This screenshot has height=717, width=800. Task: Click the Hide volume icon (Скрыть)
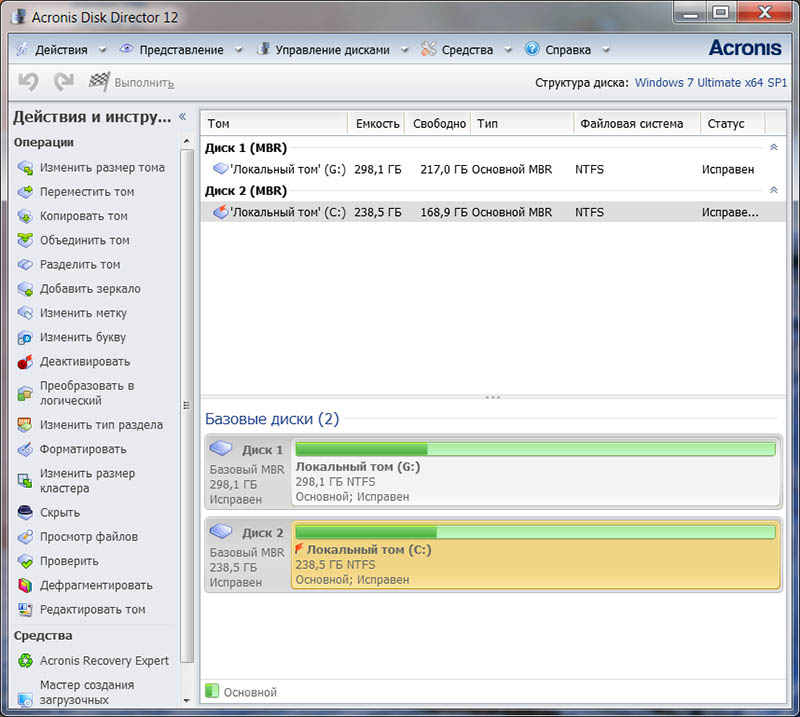point(25,512)
